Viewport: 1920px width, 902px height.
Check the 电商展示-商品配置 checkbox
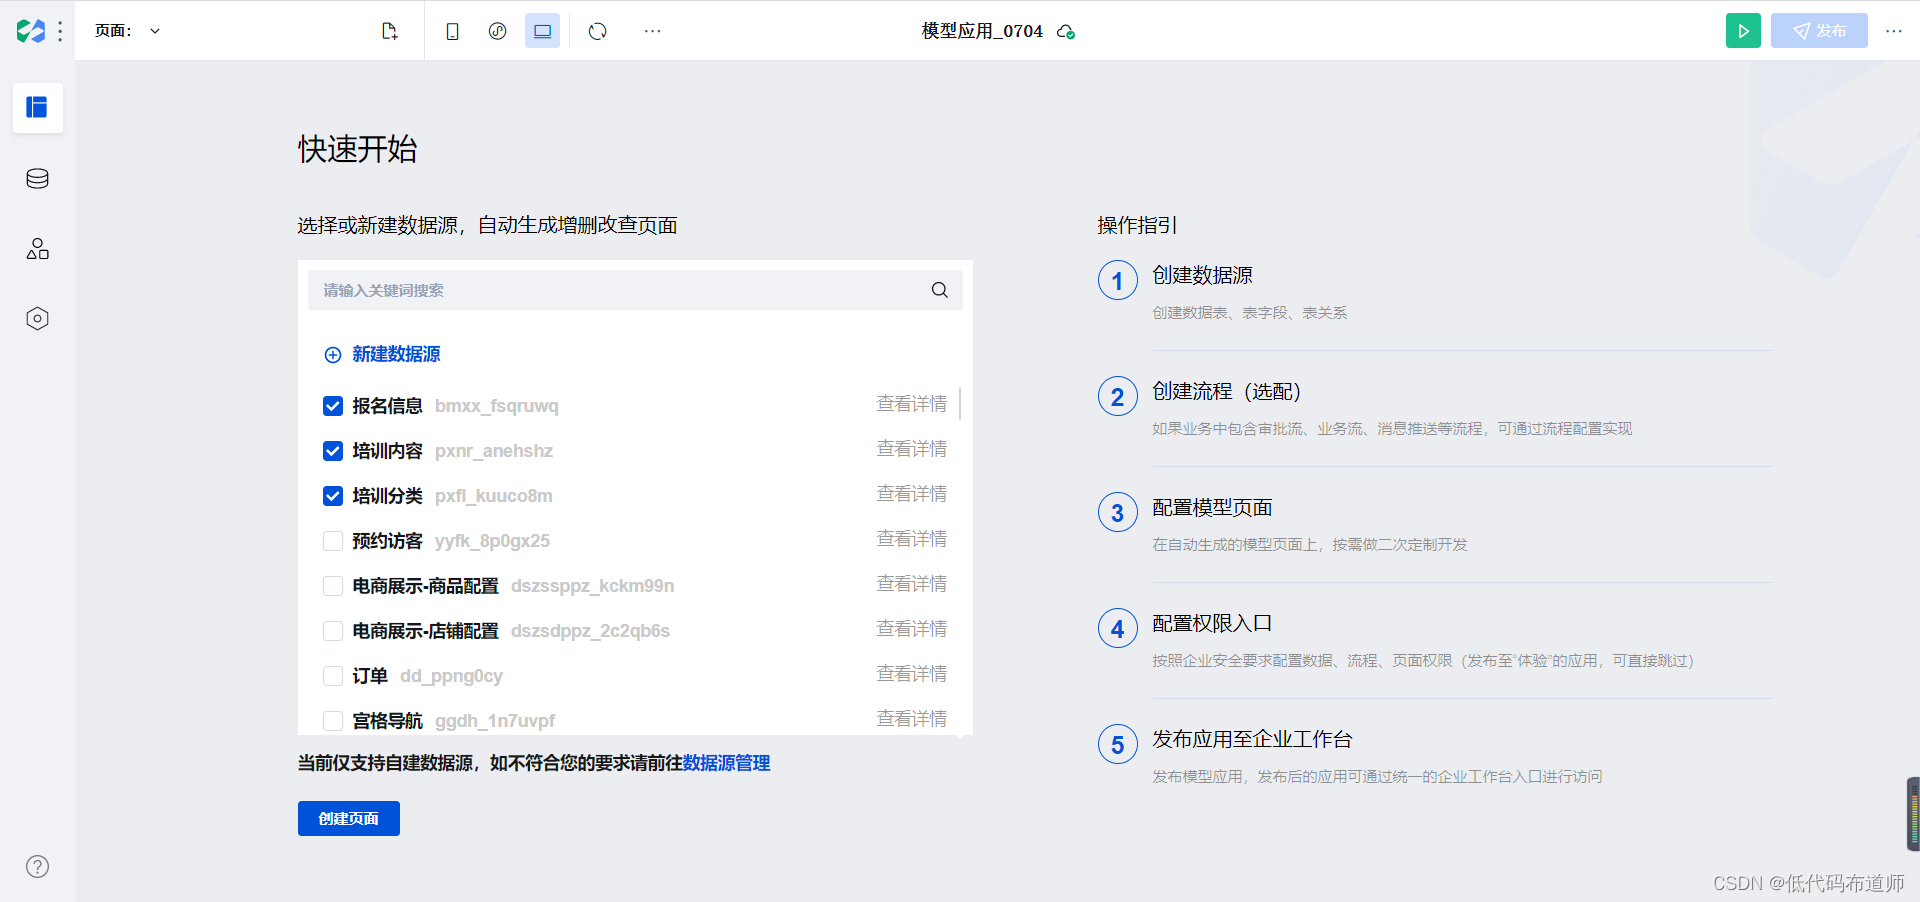pyautogui.click(x=333, y=586)
